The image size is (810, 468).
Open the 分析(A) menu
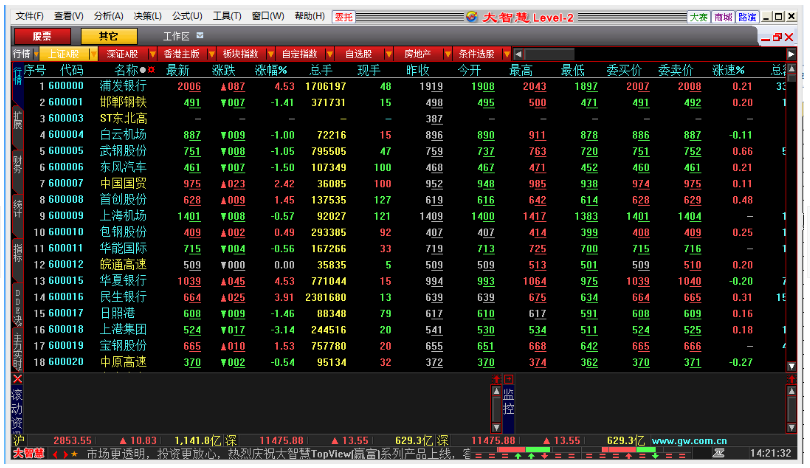coord(108,17)
